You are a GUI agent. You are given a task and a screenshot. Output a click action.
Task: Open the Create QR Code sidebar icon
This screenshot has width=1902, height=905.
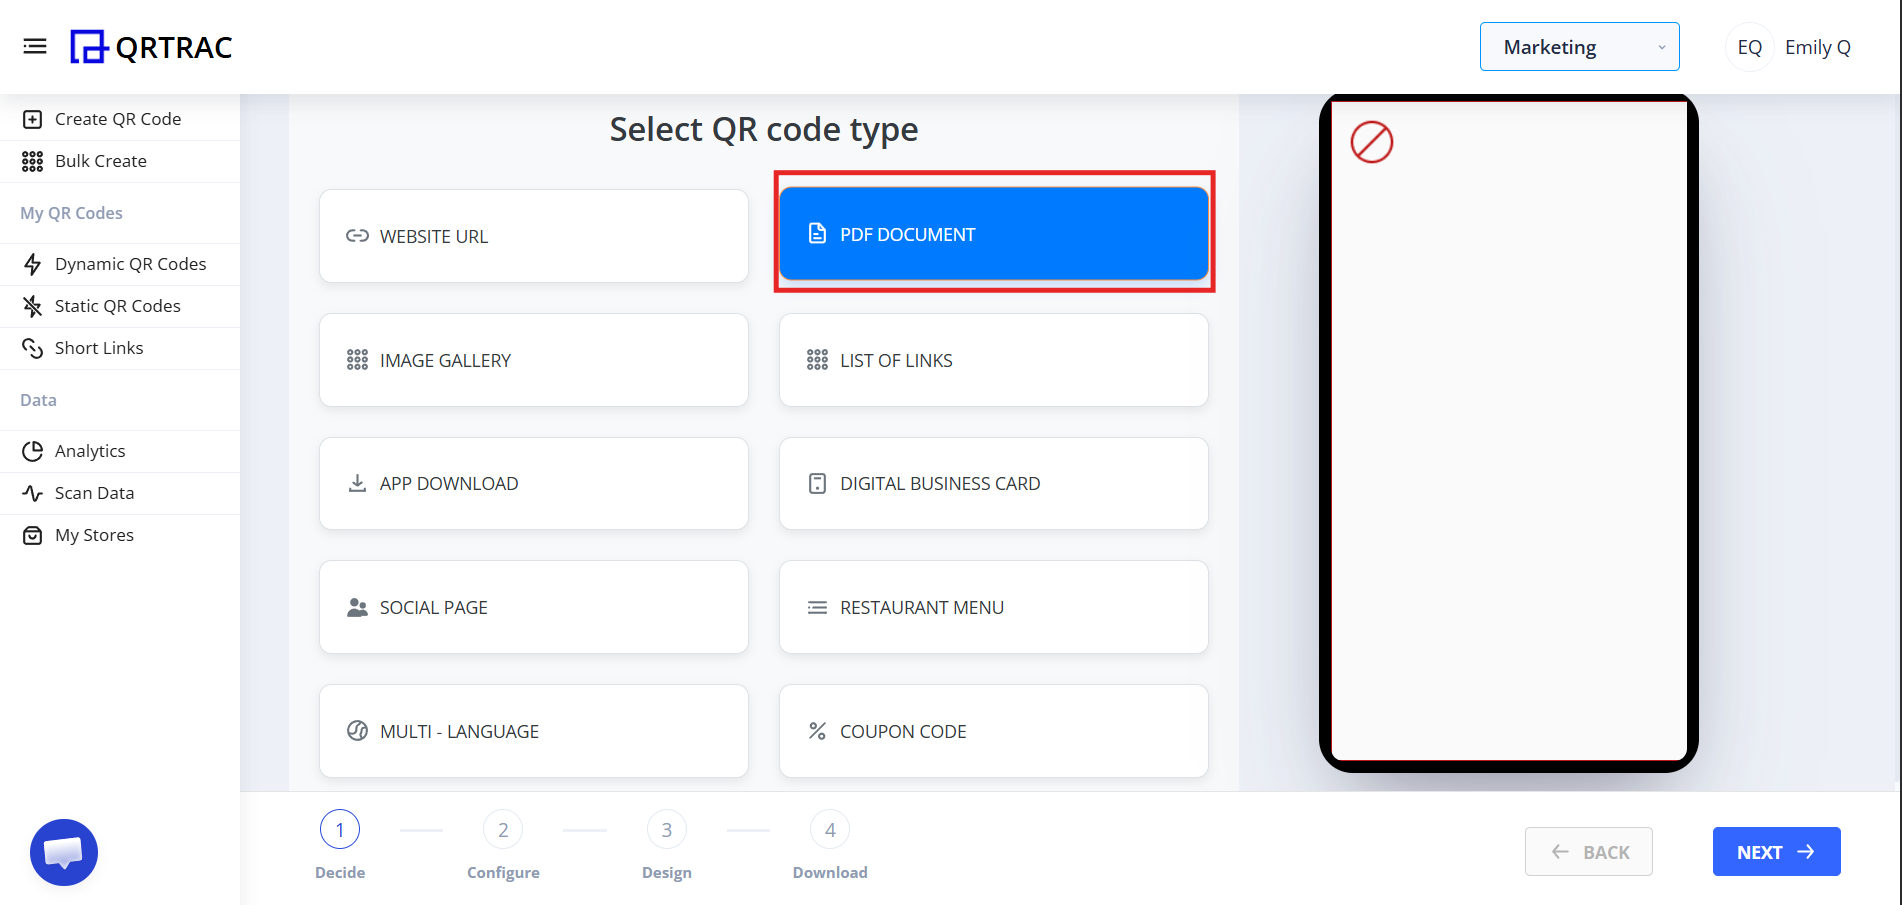click(x=33, y=118)
